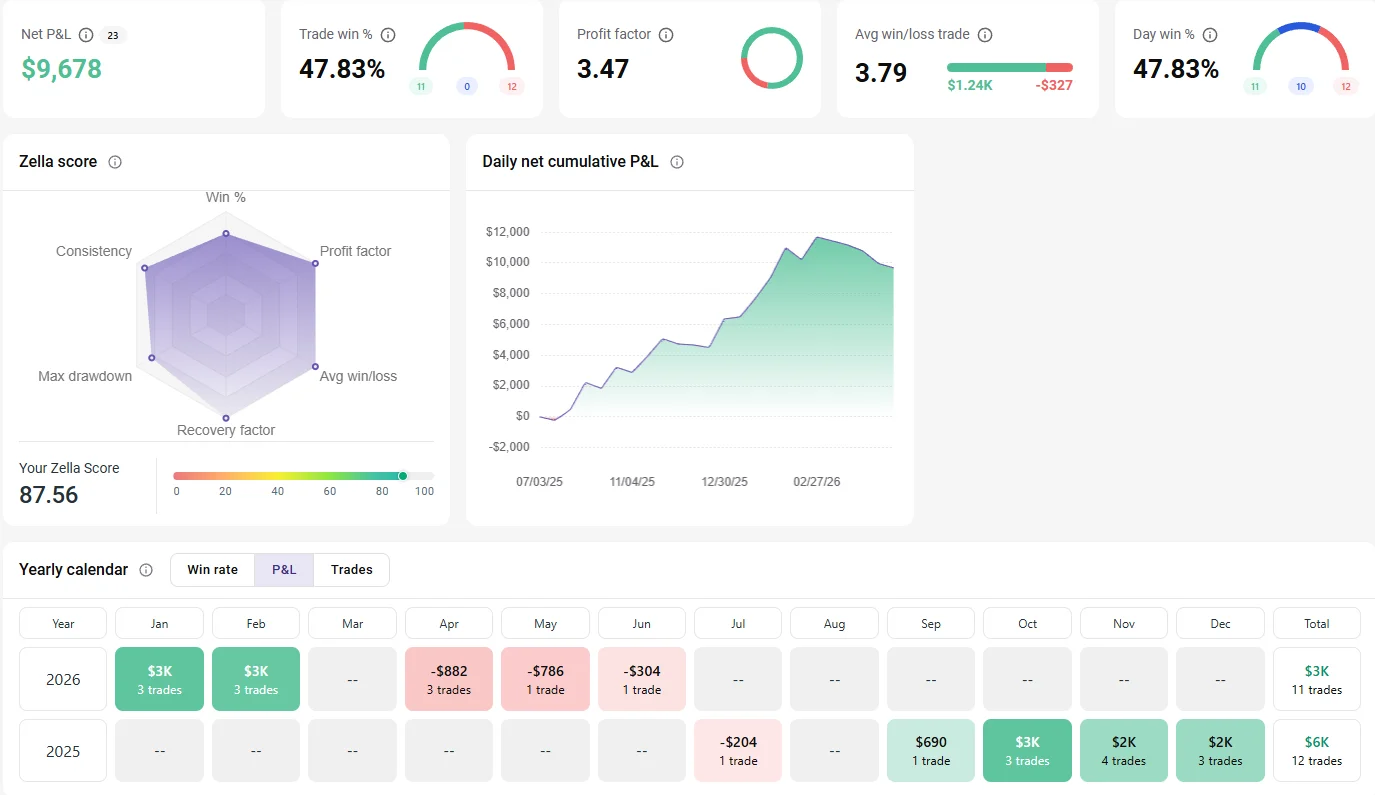
Task: Click the 2025 year row button
Action: point(63,751)
